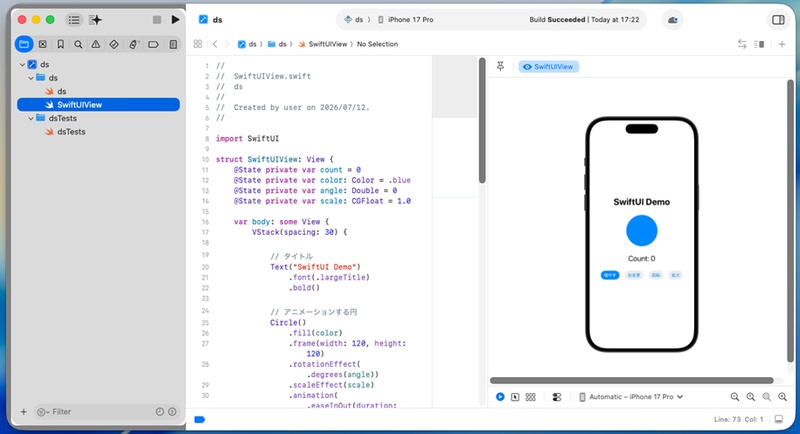This screenshot has width=800, height=434.
Task: Zoom in the preview canvas
Action: [x=782, y=397]
